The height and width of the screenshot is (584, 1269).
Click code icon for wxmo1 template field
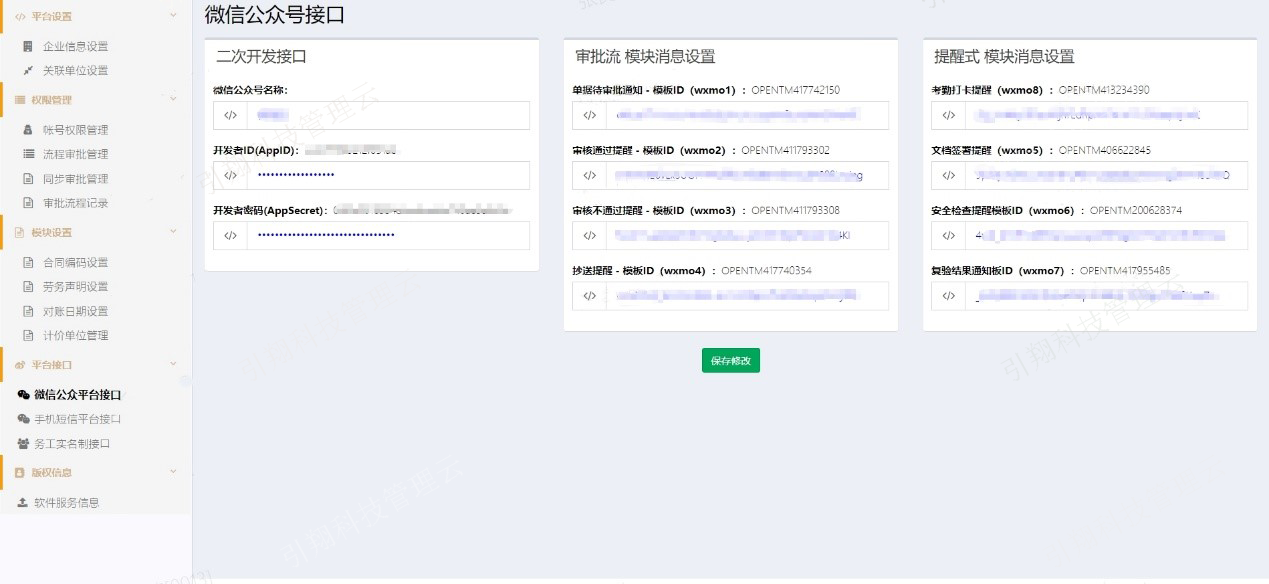click(x=589, y=115)
